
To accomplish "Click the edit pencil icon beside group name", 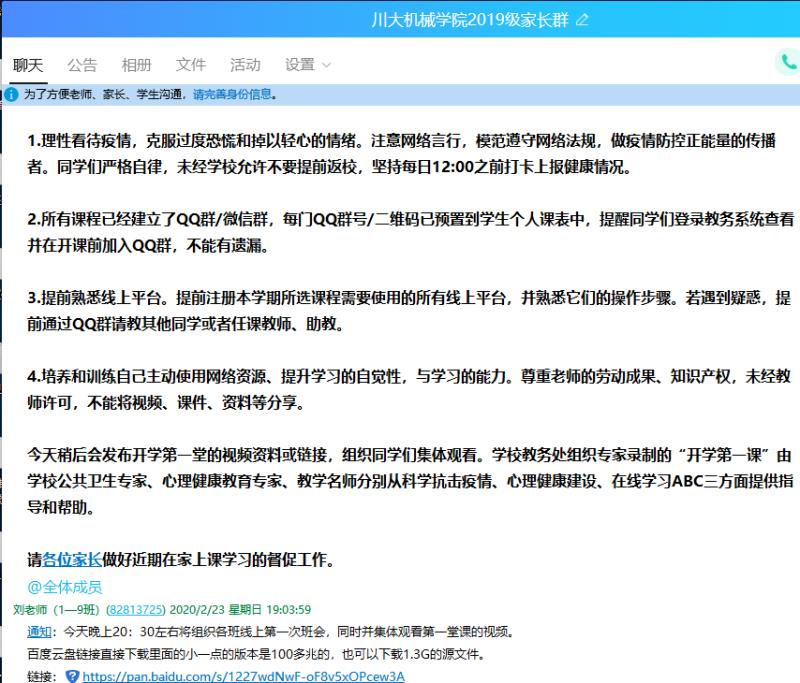I will (x=583, y=20).
